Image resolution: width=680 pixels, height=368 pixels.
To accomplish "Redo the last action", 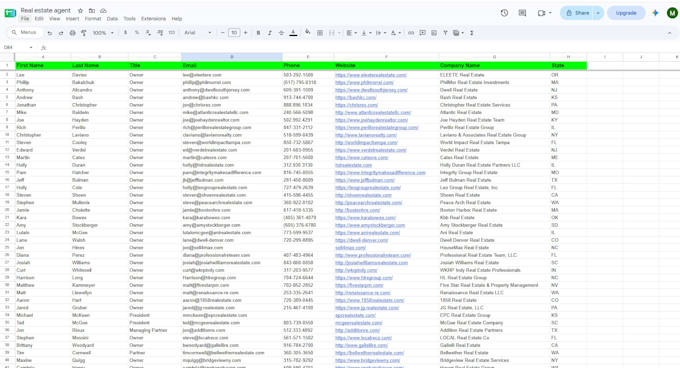I will pyautogui.click(x=61, y=33).
